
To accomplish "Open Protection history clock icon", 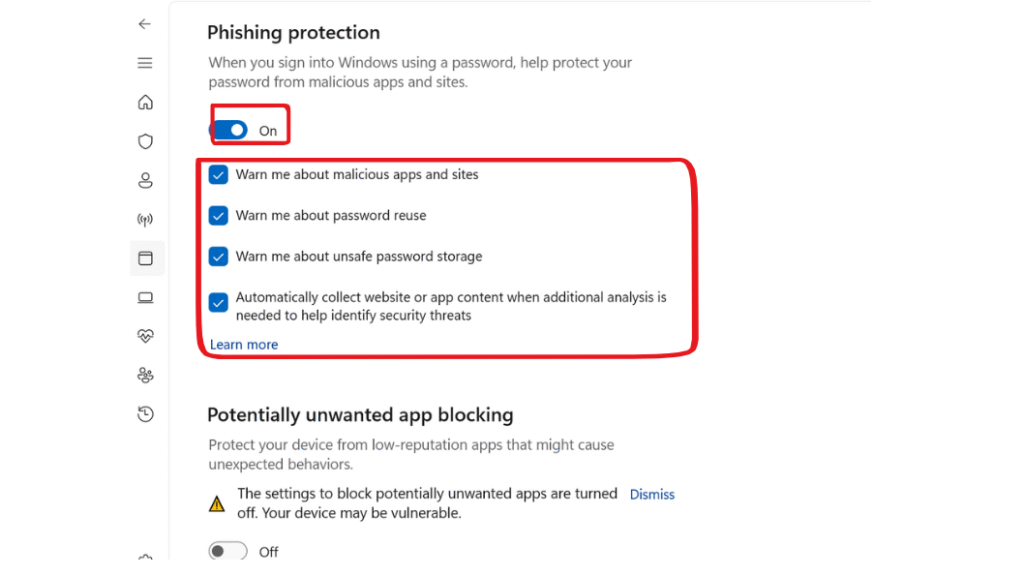I will 145,414.
